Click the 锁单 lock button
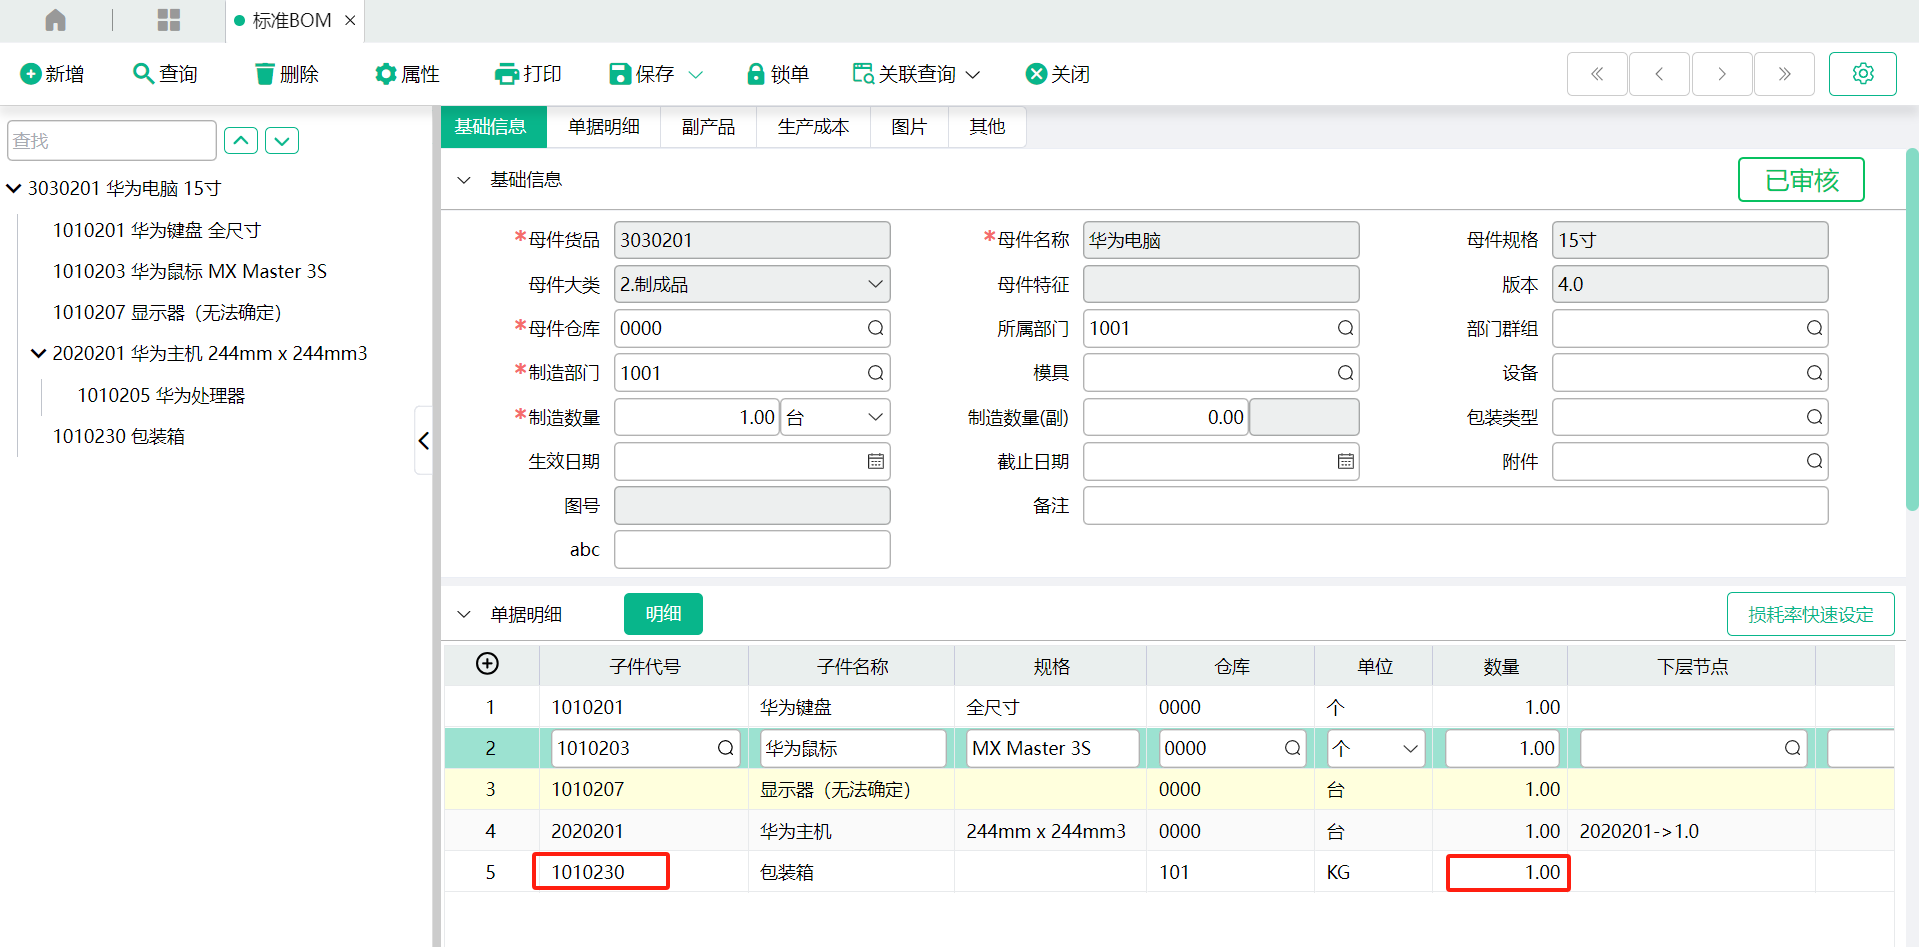Viewport: 1919px width, 947px height. (x=778, y=74)
